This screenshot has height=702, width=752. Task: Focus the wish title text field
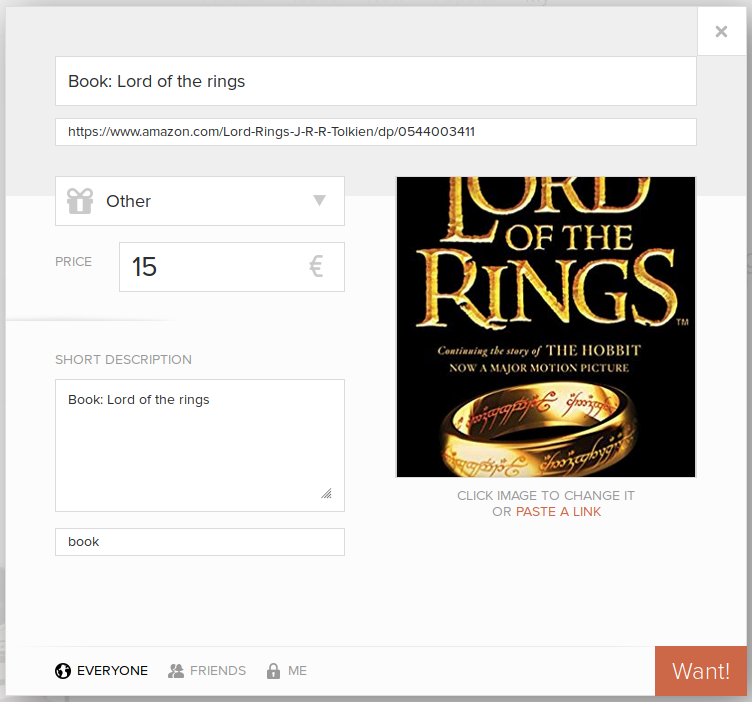click(x=375, y=81)
